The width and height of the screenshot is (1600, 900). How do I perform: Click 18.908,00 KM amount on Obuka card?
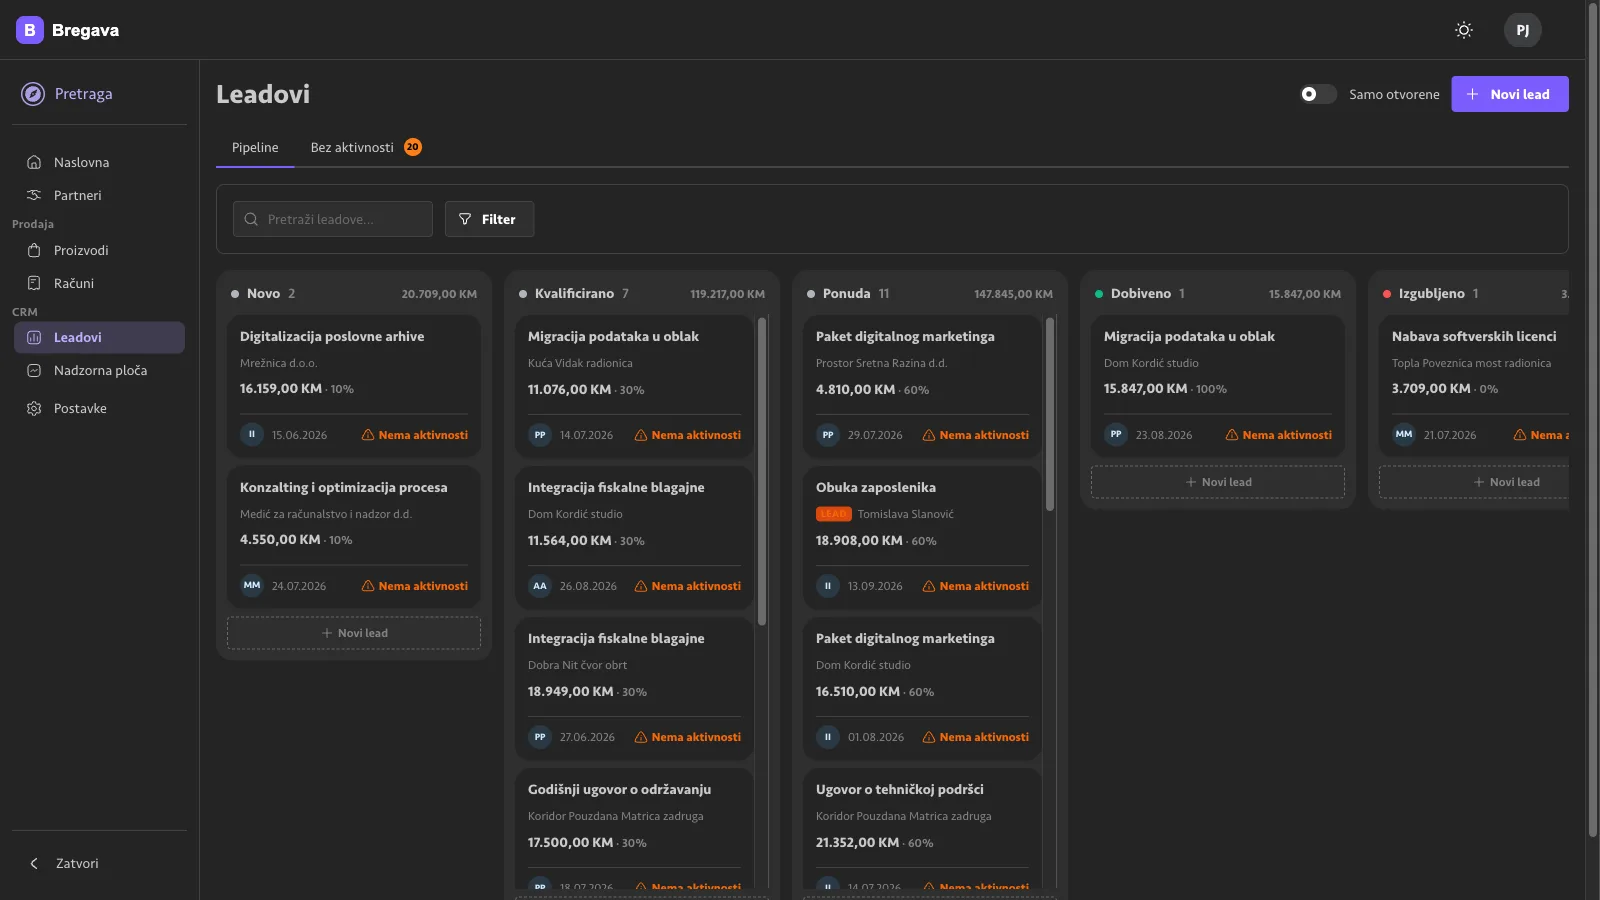pyautogui.click(x=859, y=540)
